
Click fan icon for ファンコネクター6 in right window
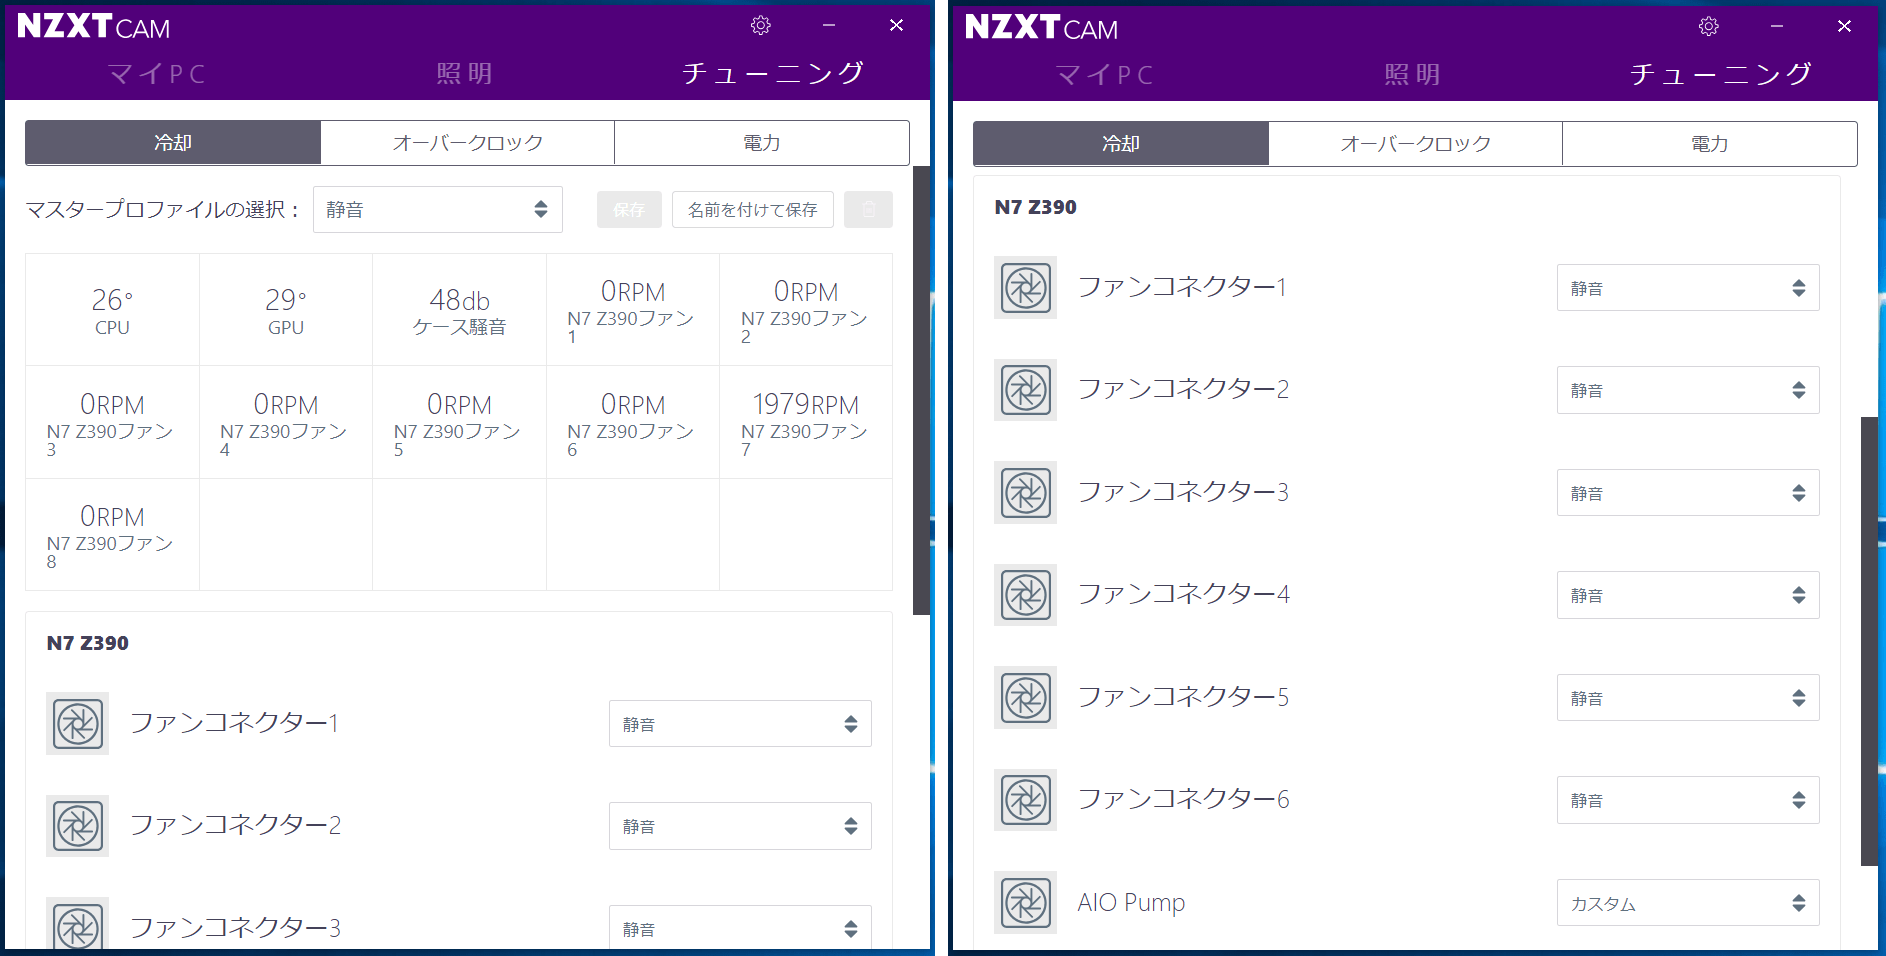[x=1026, y=800]
